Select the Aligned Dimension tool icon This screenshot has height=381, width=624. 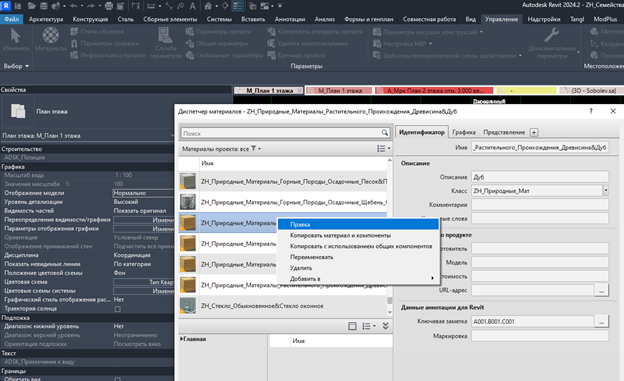coord(151,6)
